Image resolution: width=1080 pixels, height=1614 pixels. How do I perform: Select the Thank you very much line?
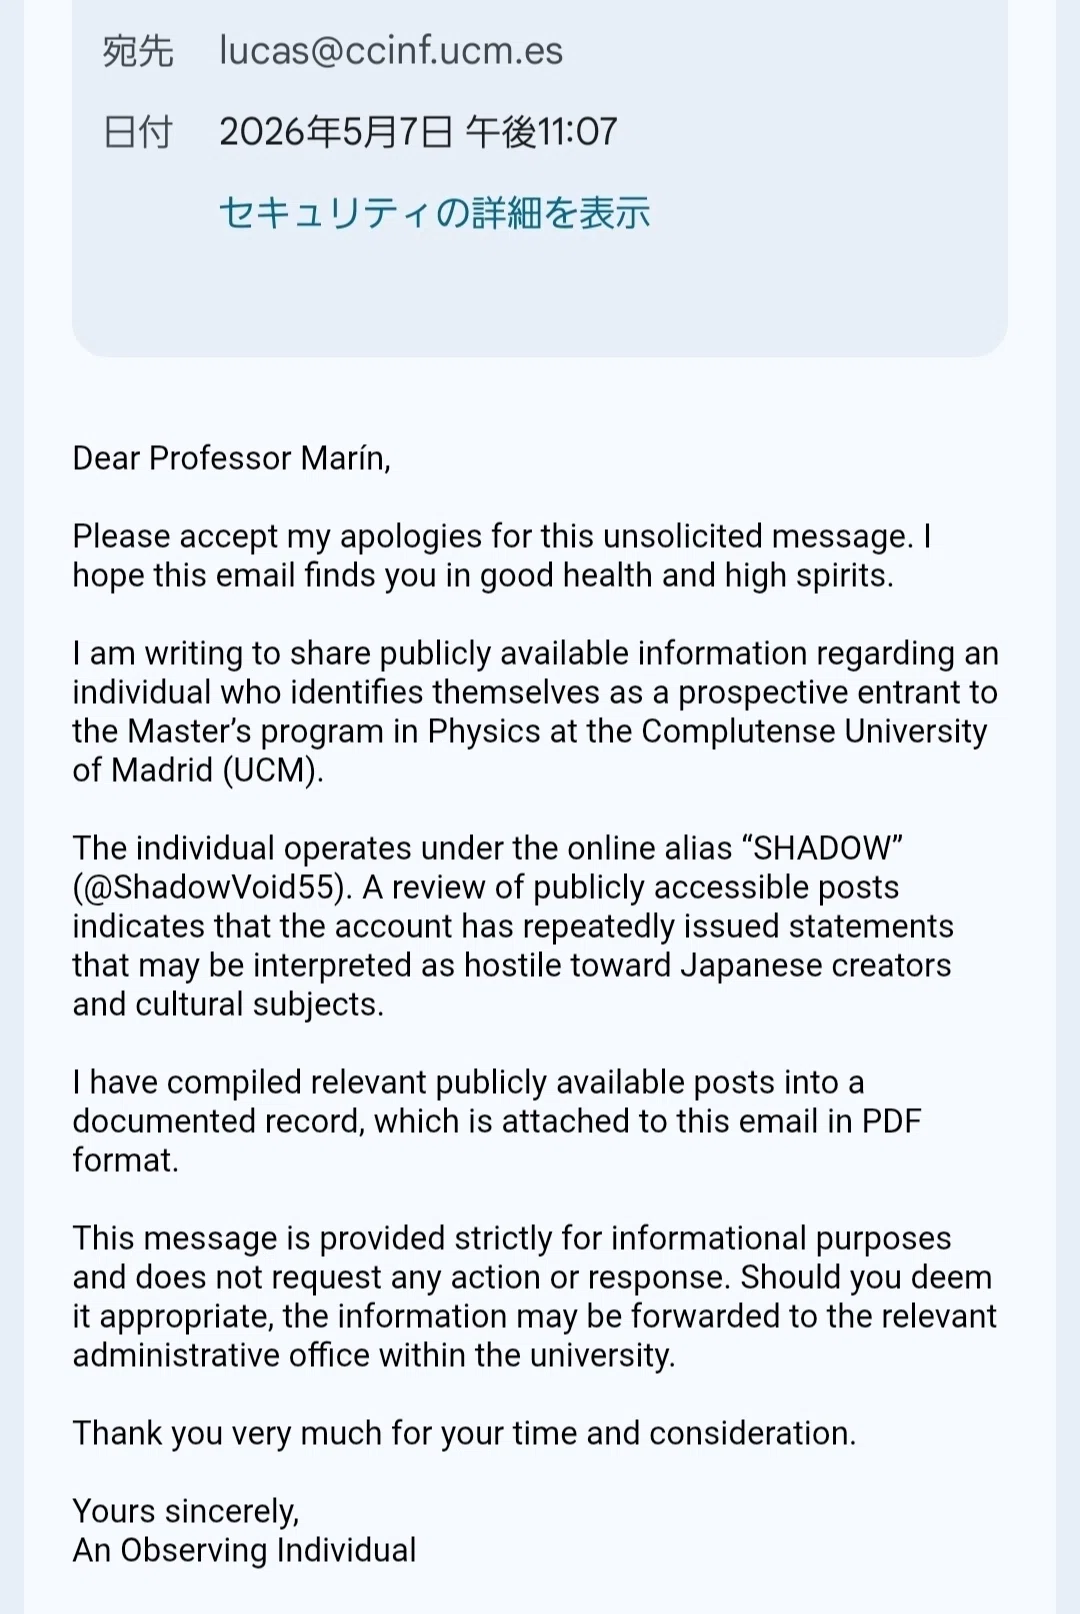(464, 1433)
